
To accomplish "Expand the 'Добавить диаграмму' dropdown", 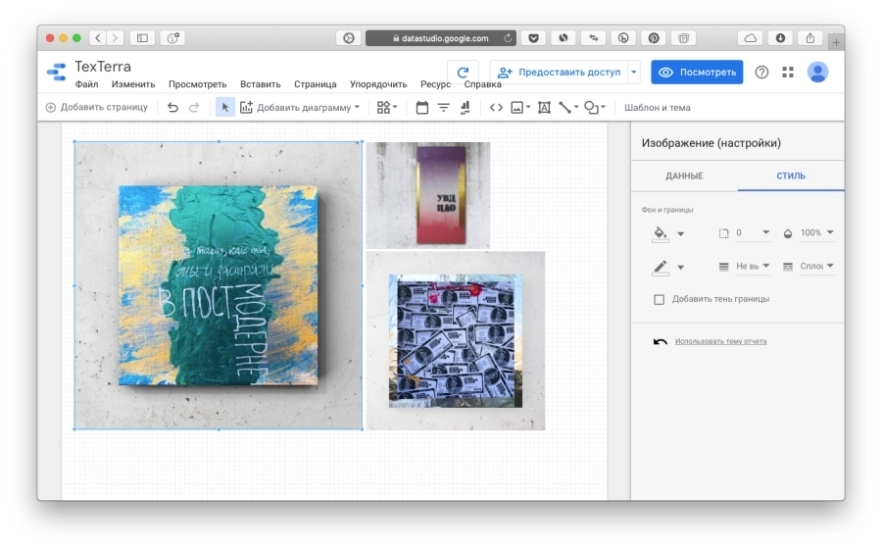I will [x=357, y=107].
